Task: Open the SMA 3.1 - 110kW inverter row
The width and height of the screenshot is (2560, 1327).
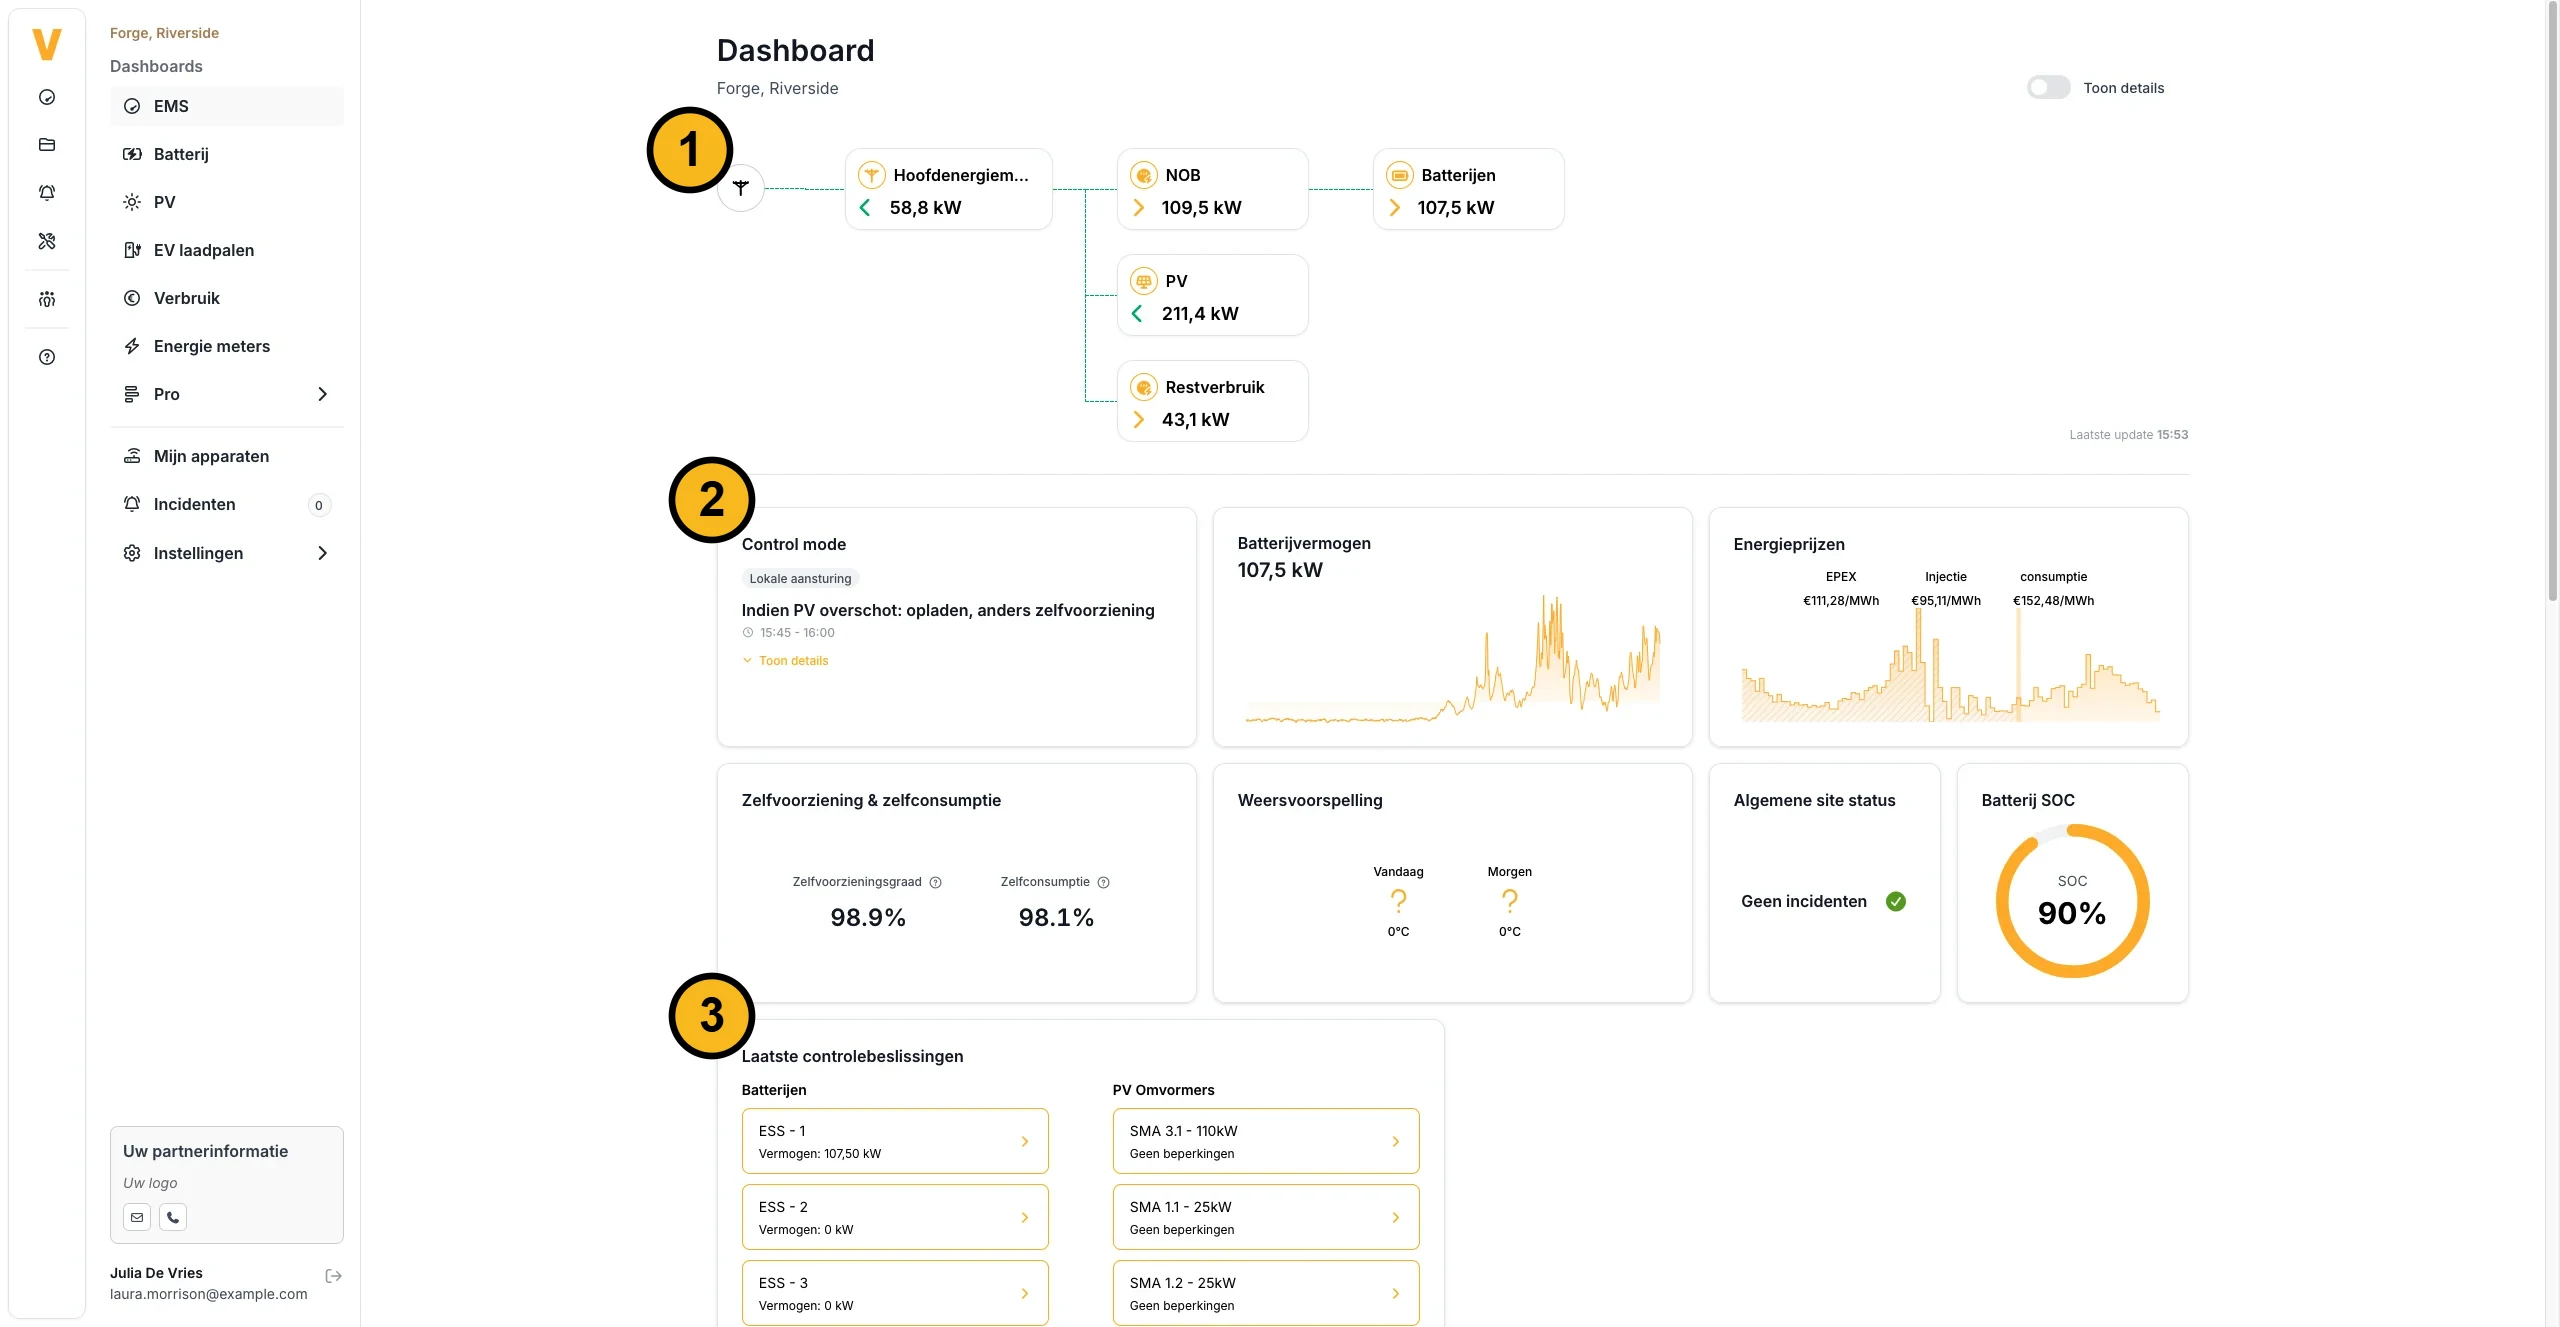Action: point(1266,1141)
